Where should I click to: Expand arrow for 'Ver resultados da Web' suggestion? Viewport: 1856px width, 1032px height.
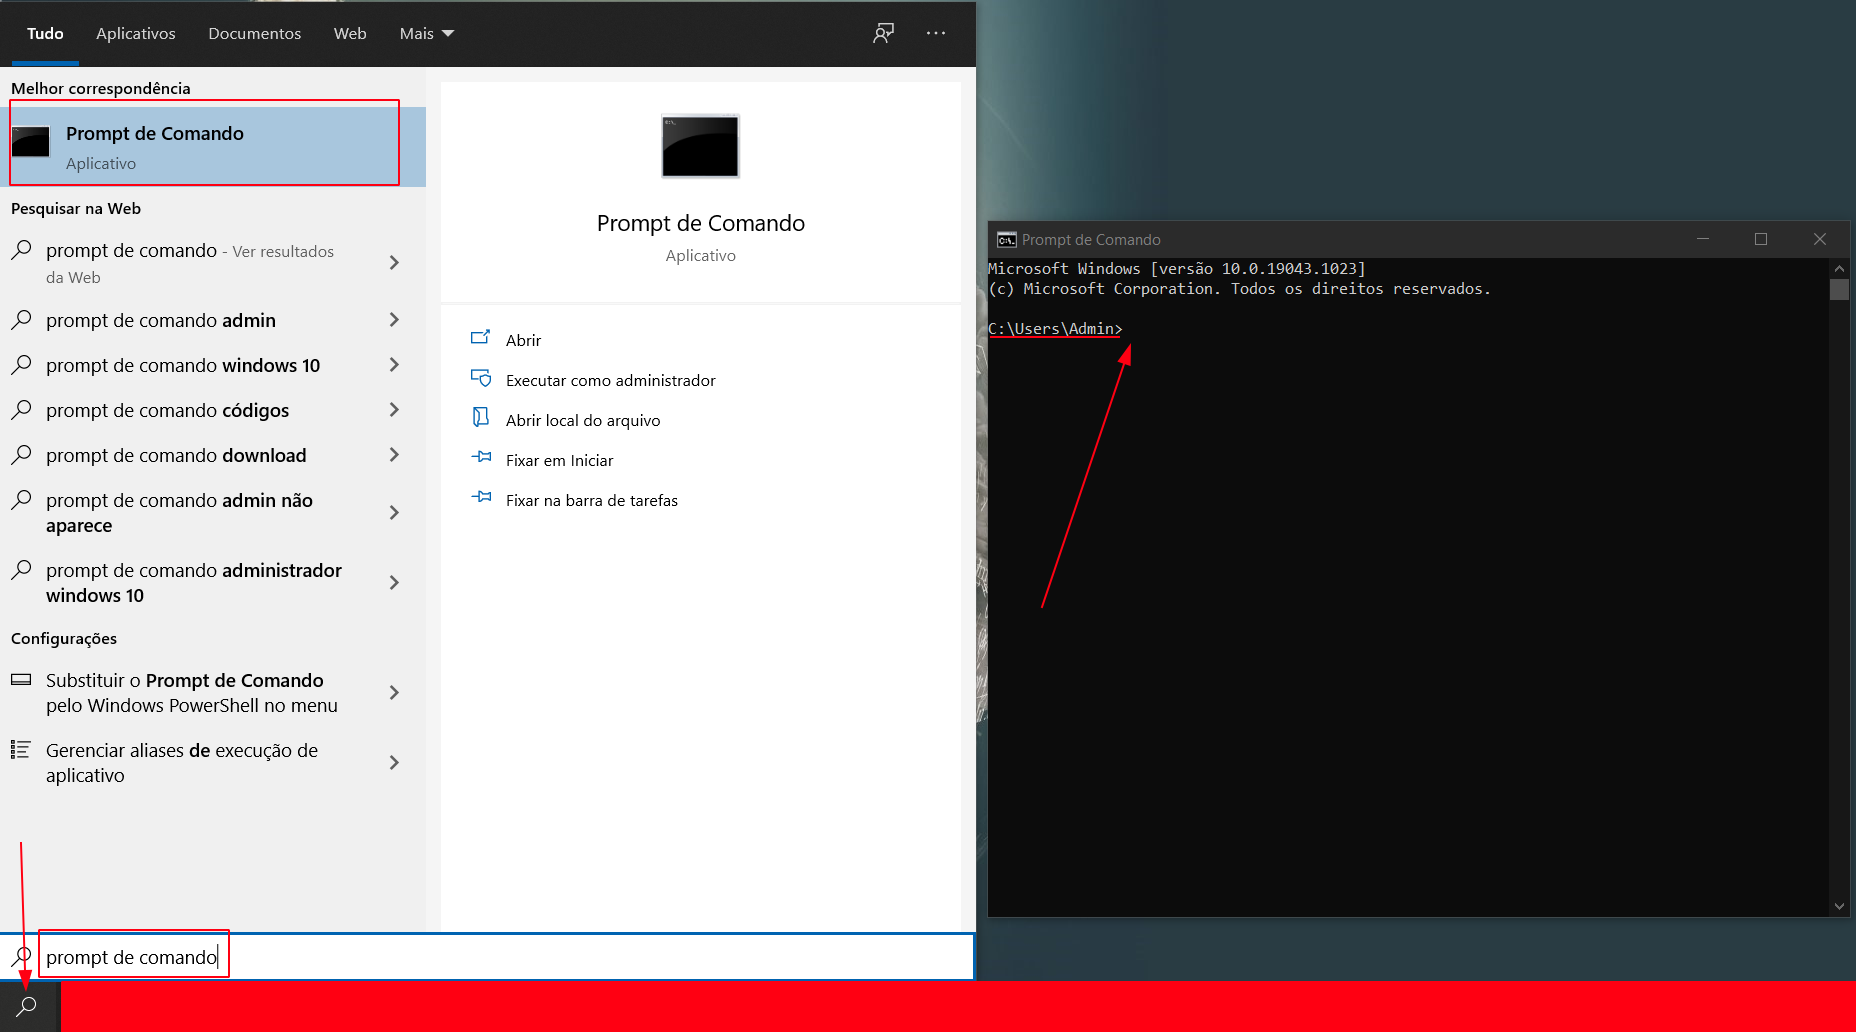(394, 263)
